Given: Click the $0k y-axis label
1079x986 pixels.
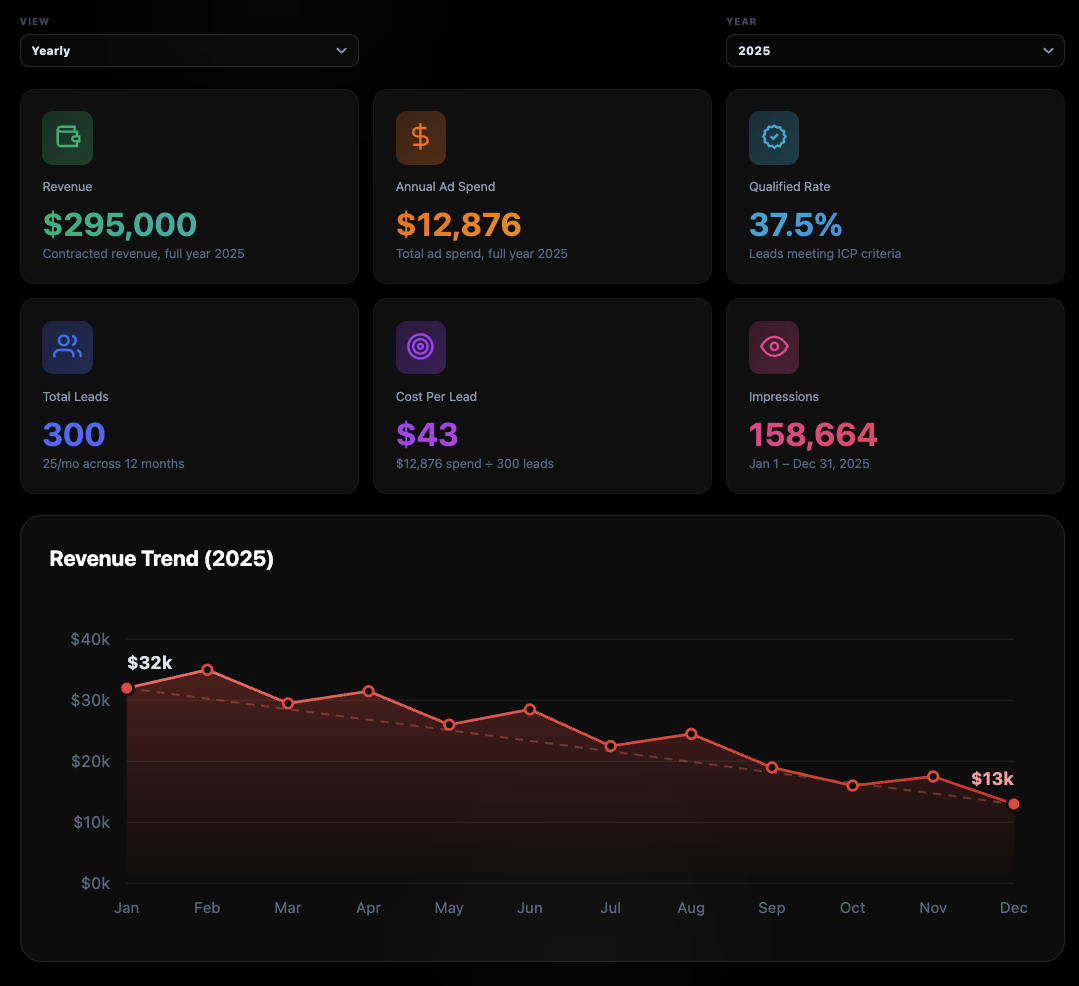Looking at the screenshot, I should 95,883.
